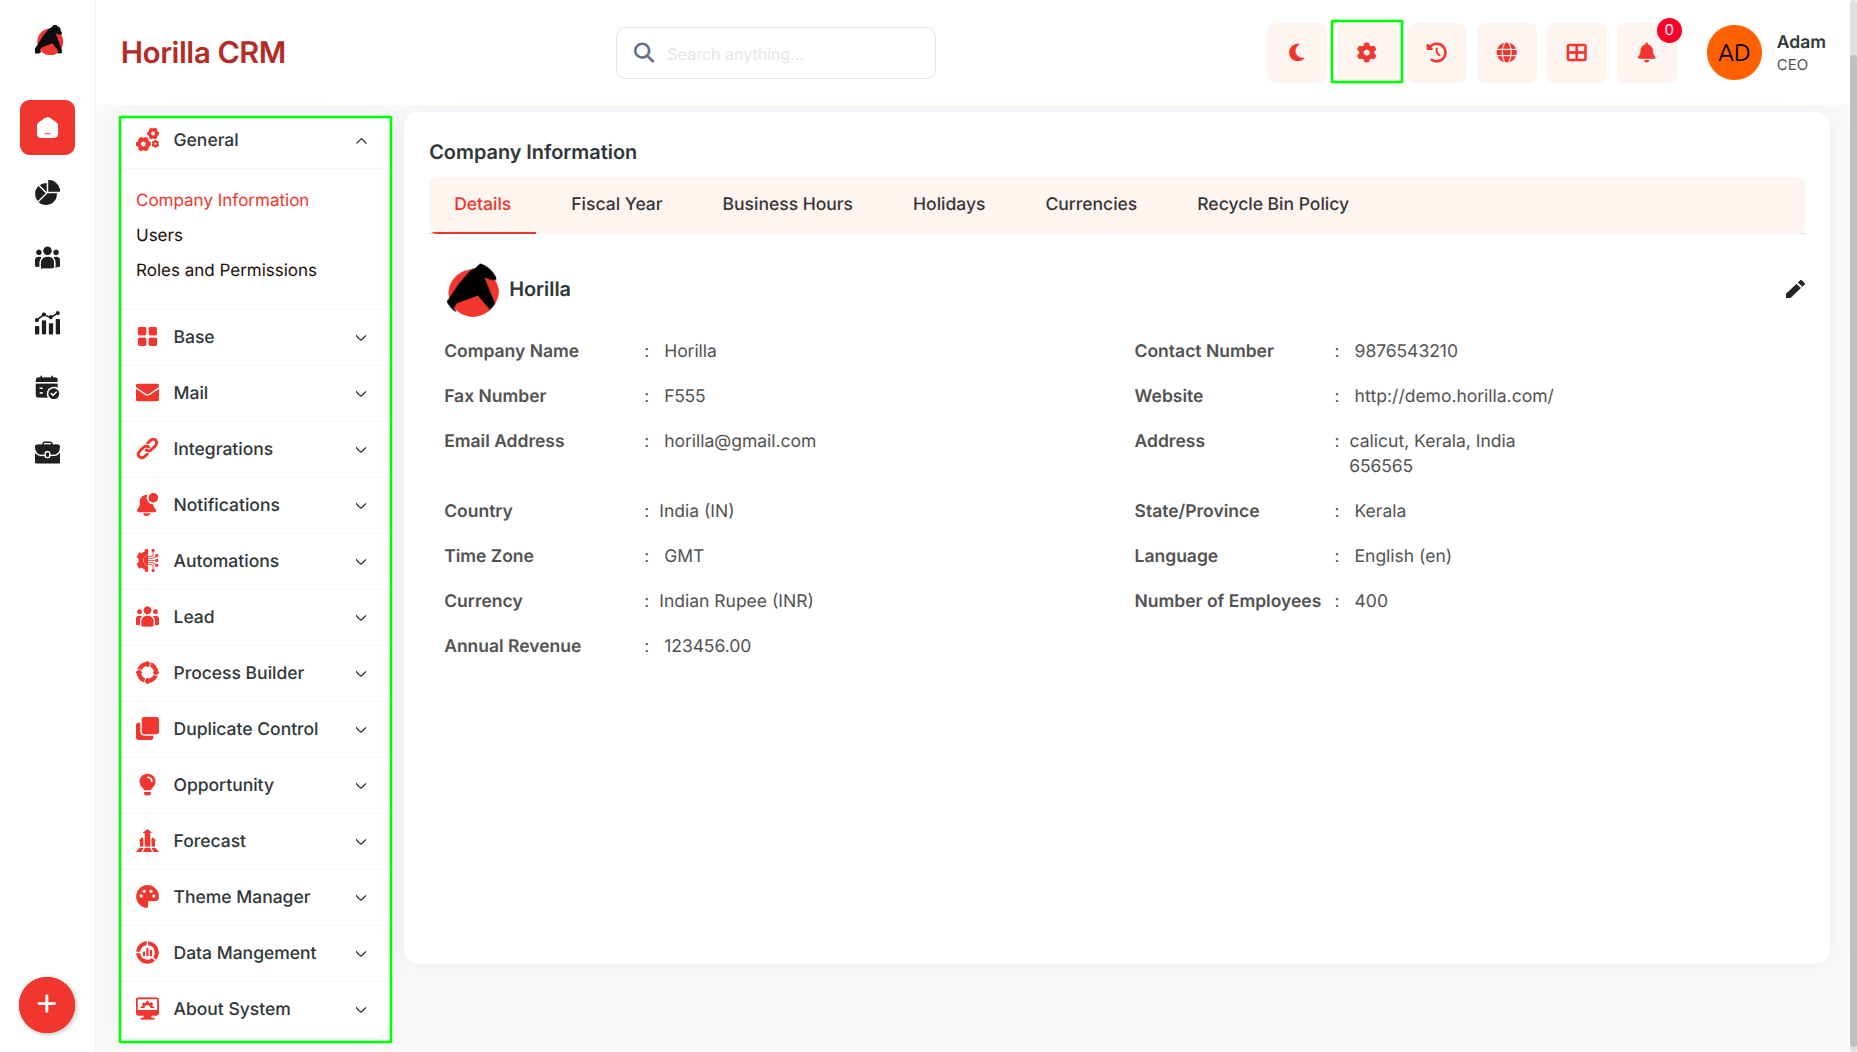Toggle dark mode with the moon icon
Image resolution: width=1857 pixels, height=1052 pixels.
1297,53
